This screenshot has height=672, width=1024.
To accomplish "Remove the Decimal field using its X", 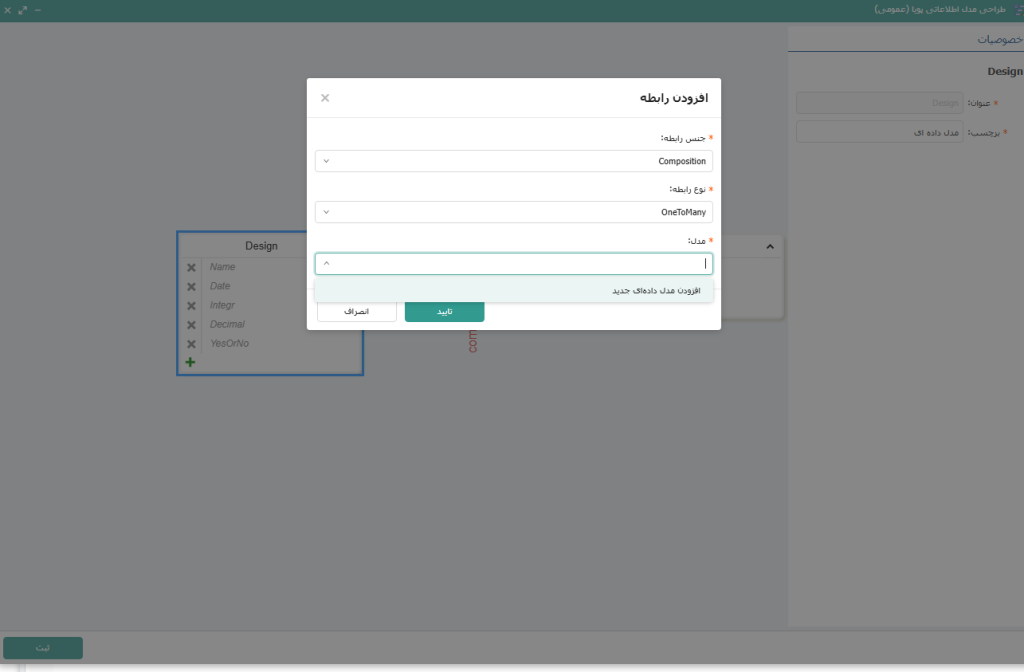I will 191,325.
